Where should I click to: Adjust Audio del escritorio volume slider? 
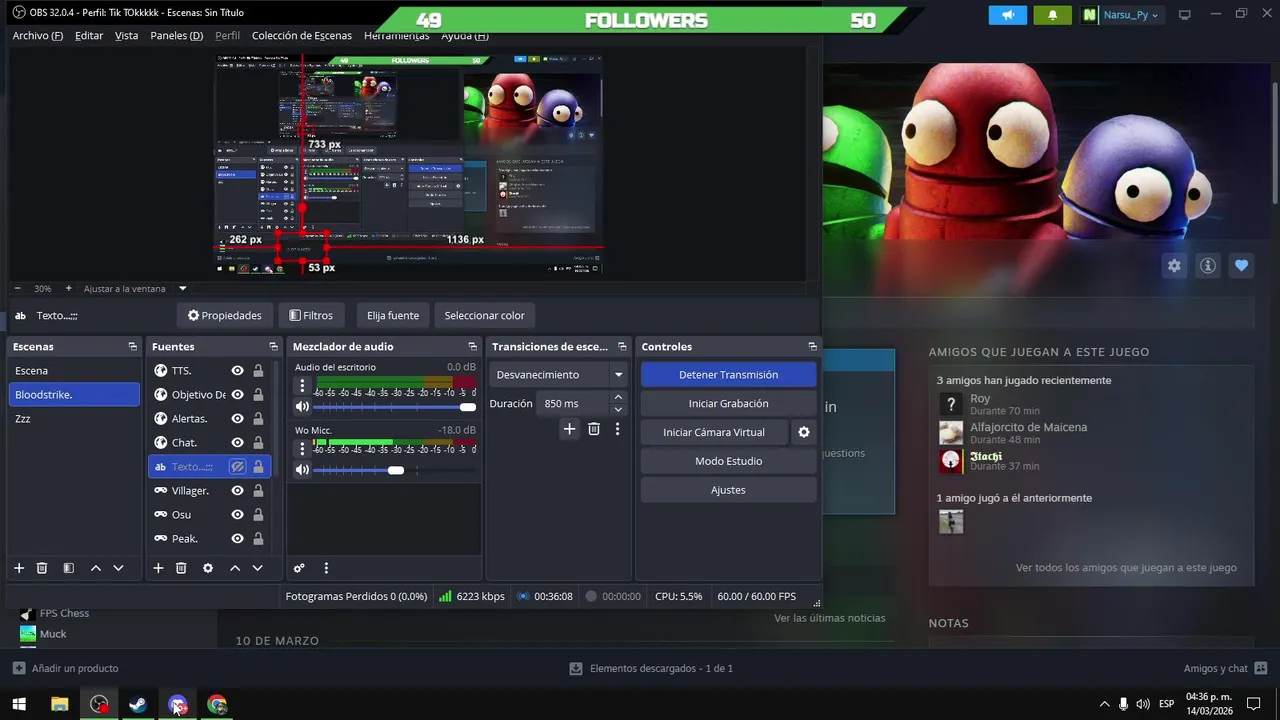(x=395, y=407)
